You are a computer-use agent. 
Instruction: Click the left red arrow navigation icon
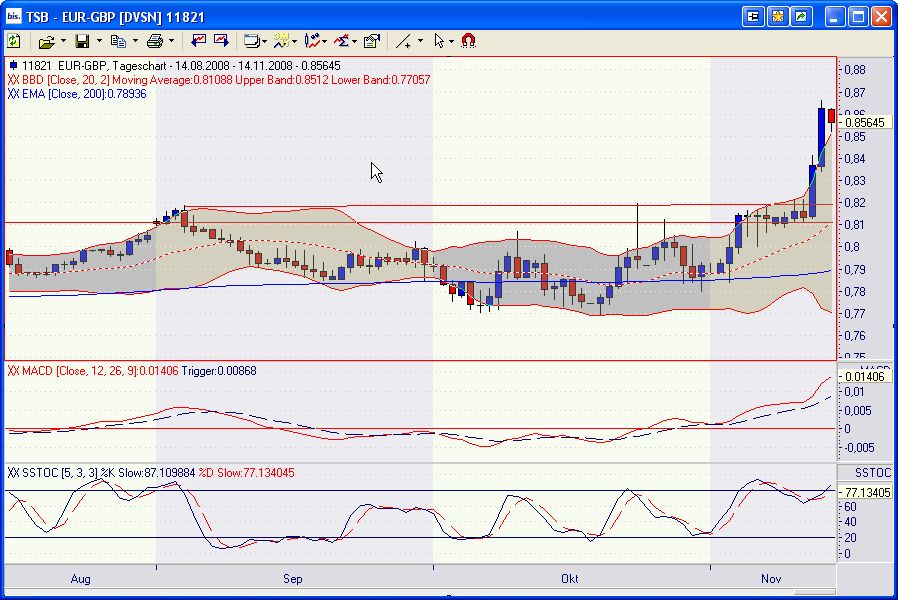pyautogui.click(x=198, y=41)
